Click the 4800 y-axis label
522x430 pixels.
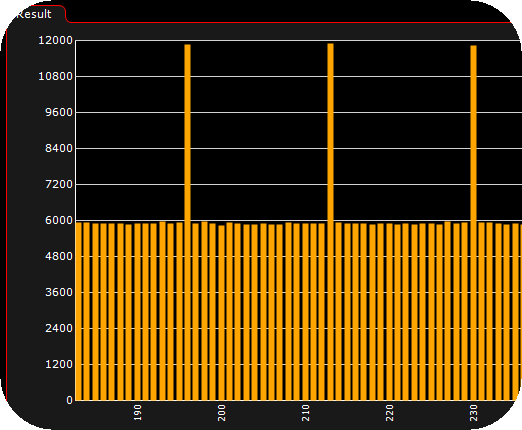59,256
